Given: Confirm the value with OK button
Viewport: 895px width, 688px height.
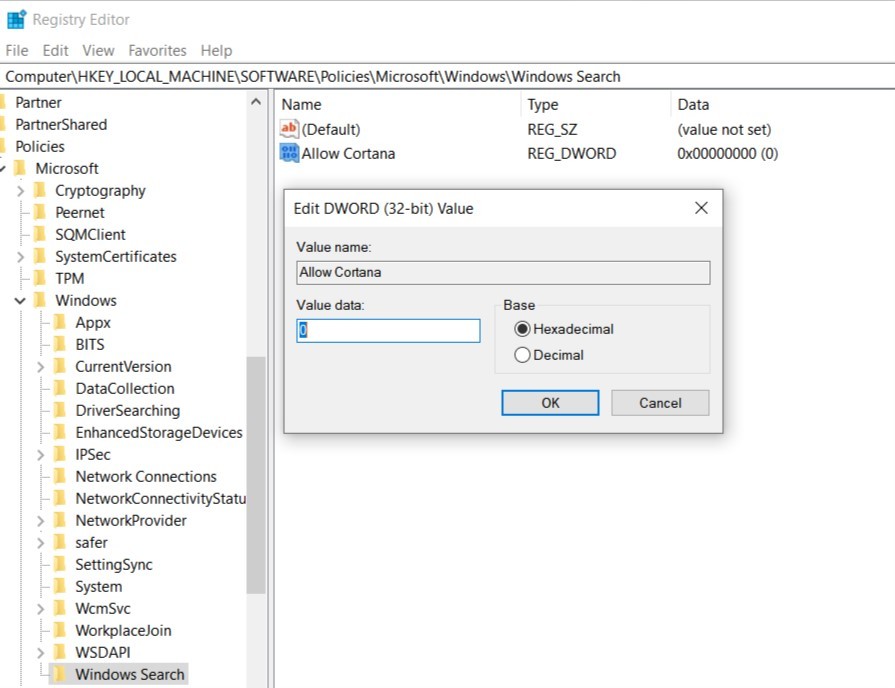Looking at the screenshot, I should click(550, 403).
